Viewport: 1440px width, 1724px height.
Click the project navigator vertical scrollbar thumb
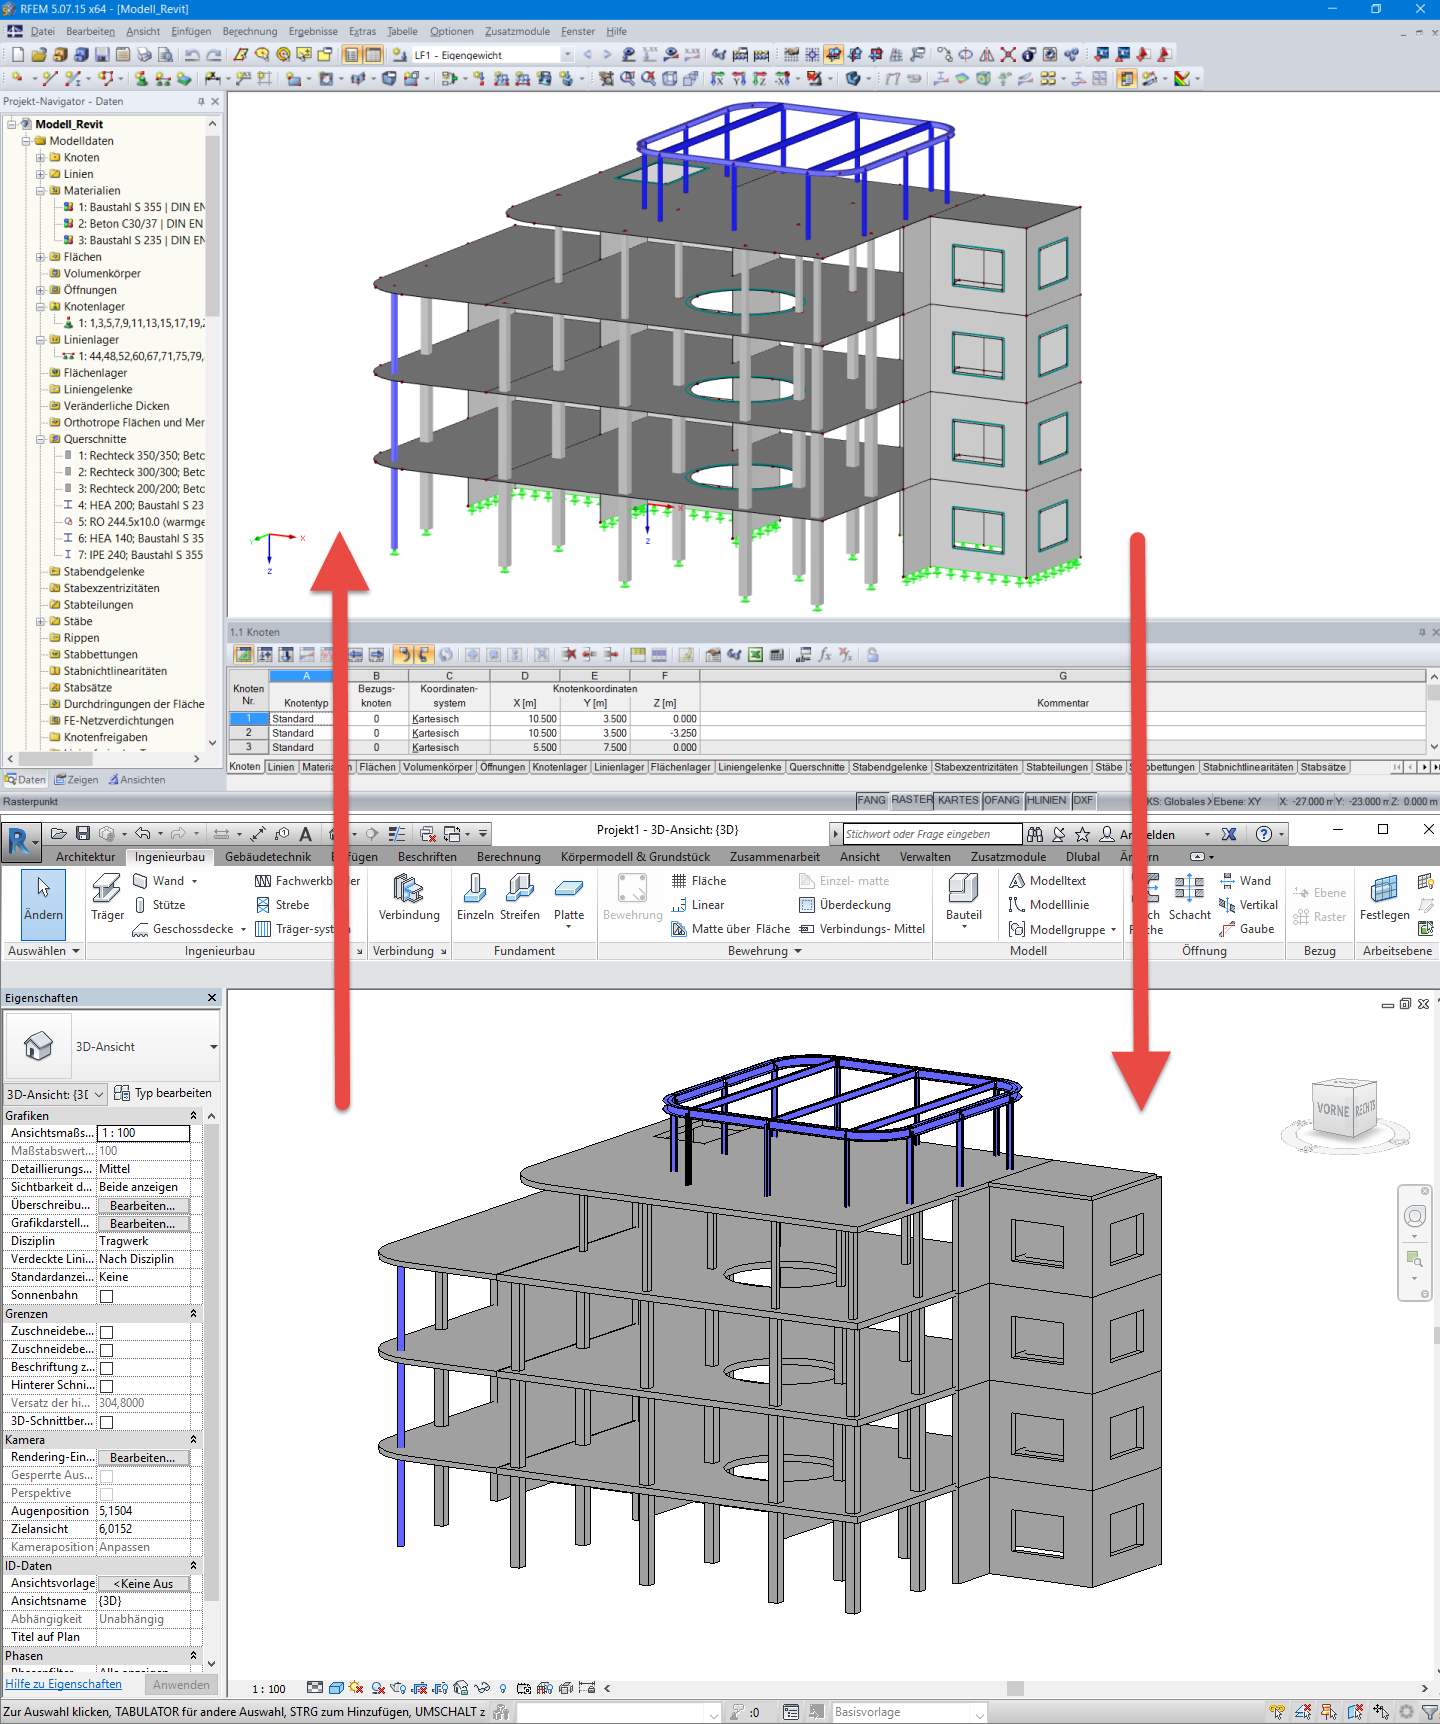212,227
